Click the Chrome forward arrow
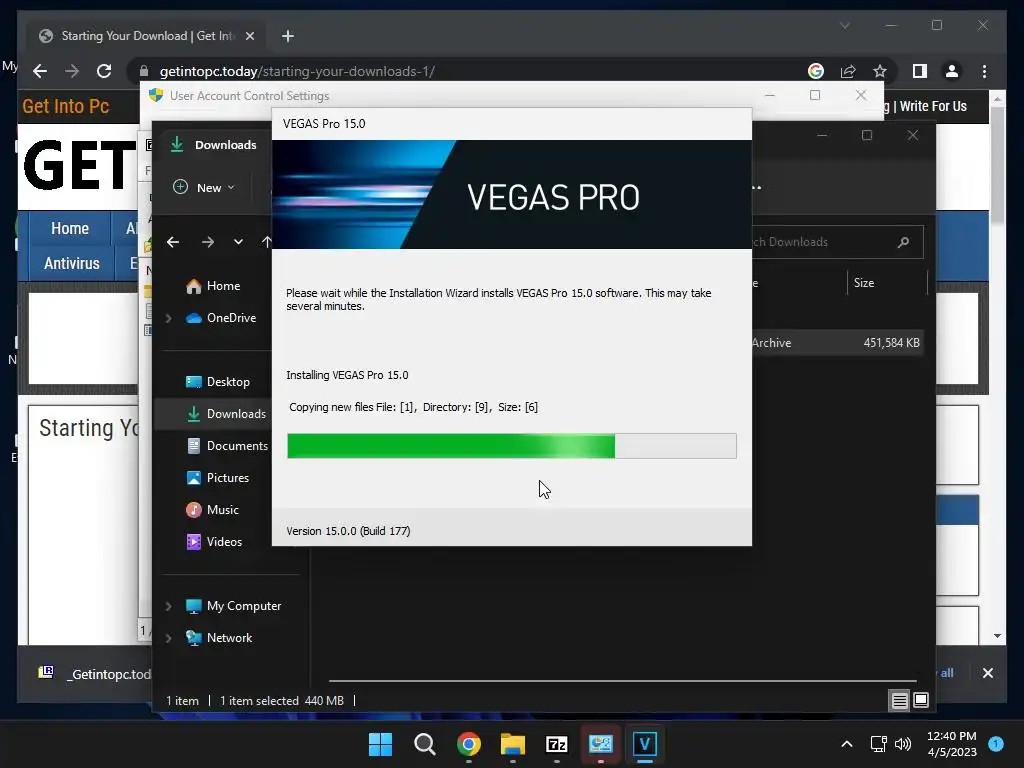This screenshot has height=768, width=1024. click(72, 71)
